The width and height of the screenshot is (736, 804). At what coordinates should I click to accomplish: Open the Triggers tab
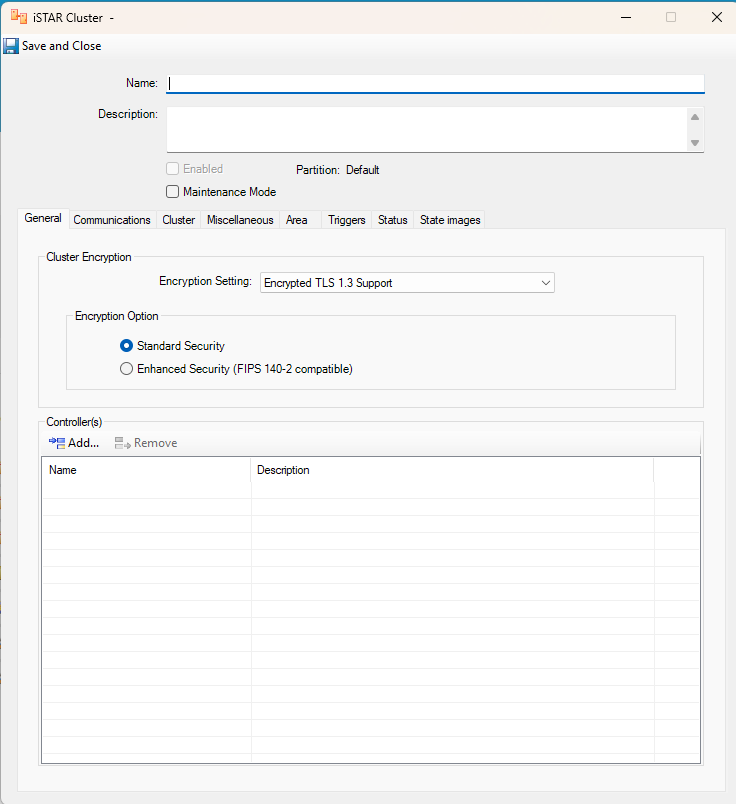(x=347, y=220)
